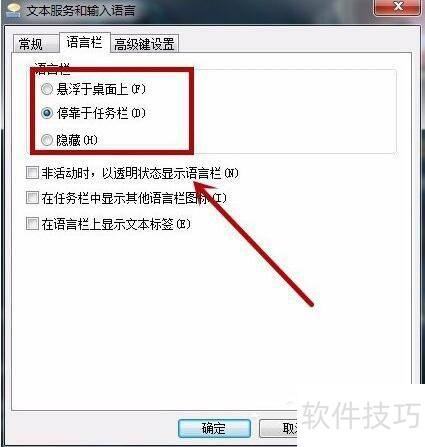Close the 文本服务和输入语言 dialog
This screenshot has height=447, width=425.
(x=397, y=7)
